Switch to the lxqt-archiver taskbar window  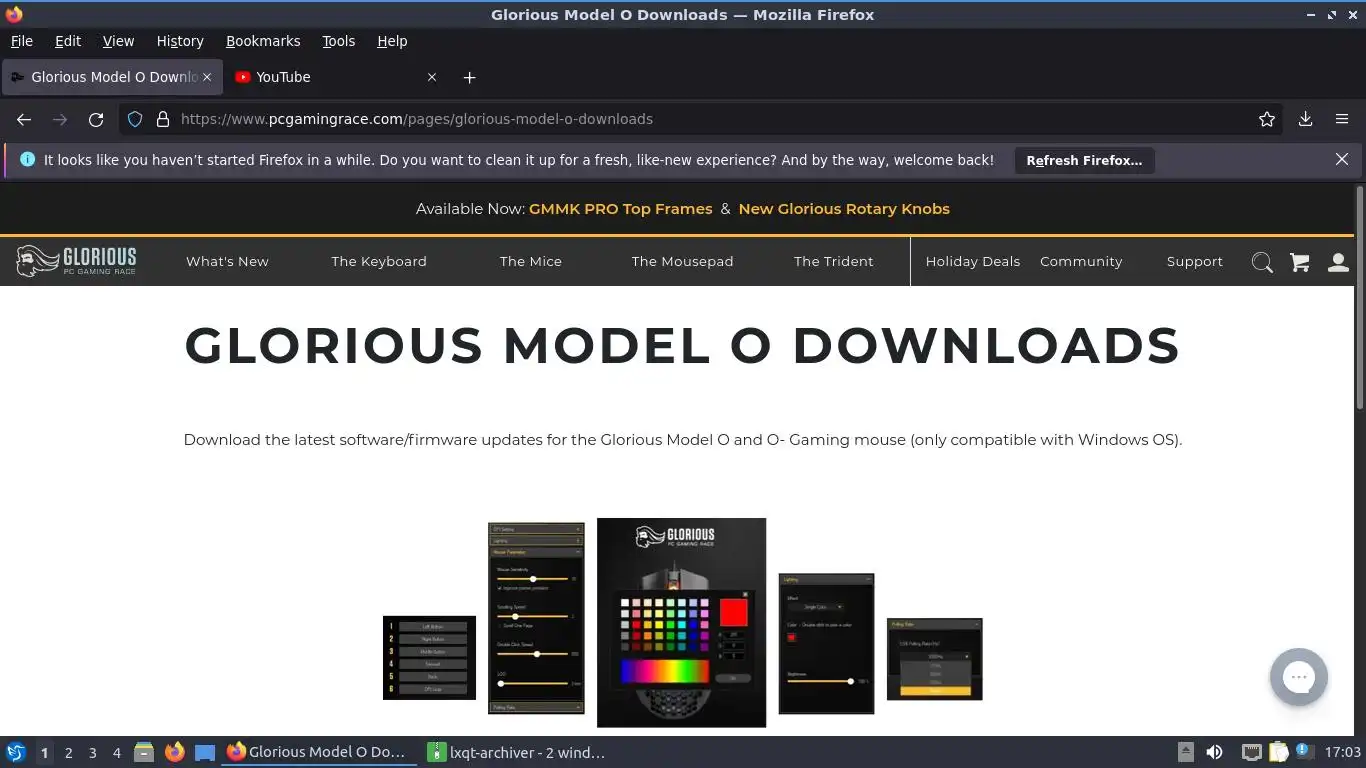(x=517, y=752)
